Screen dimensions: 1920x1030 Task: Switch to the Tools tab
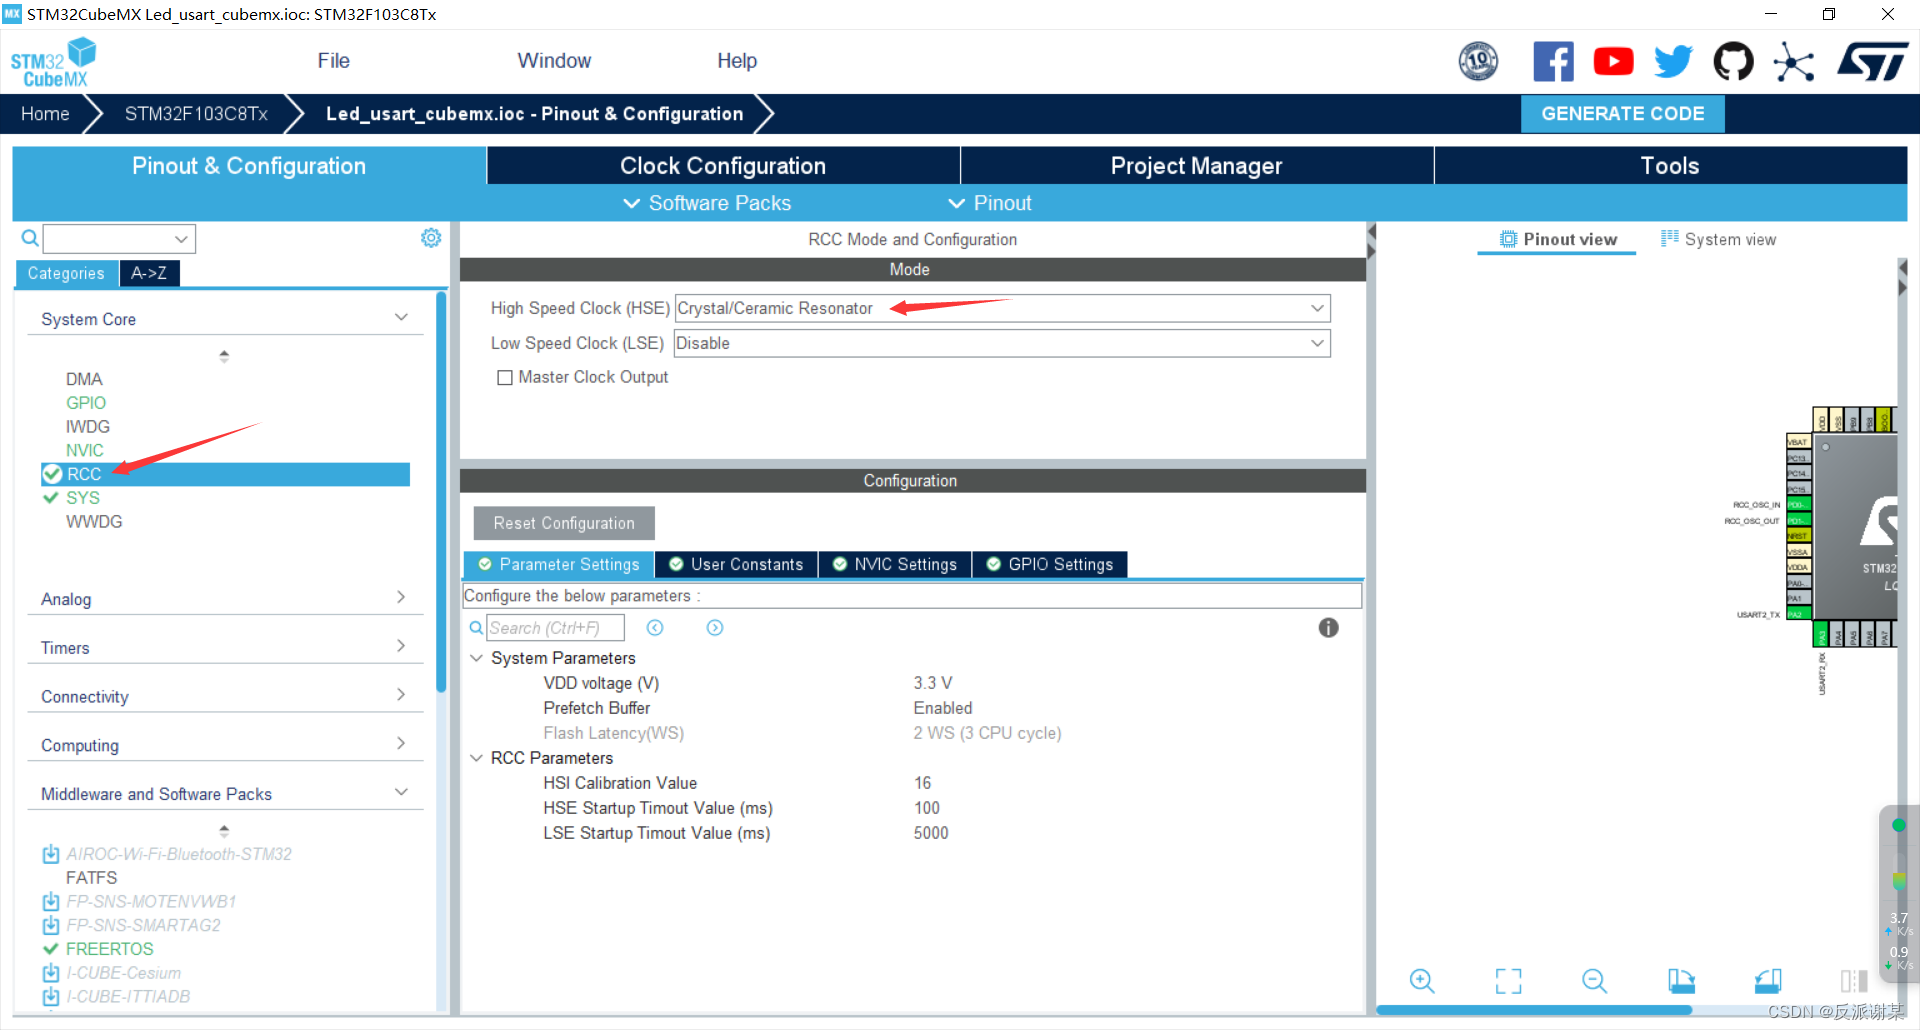pos(1670,166)
